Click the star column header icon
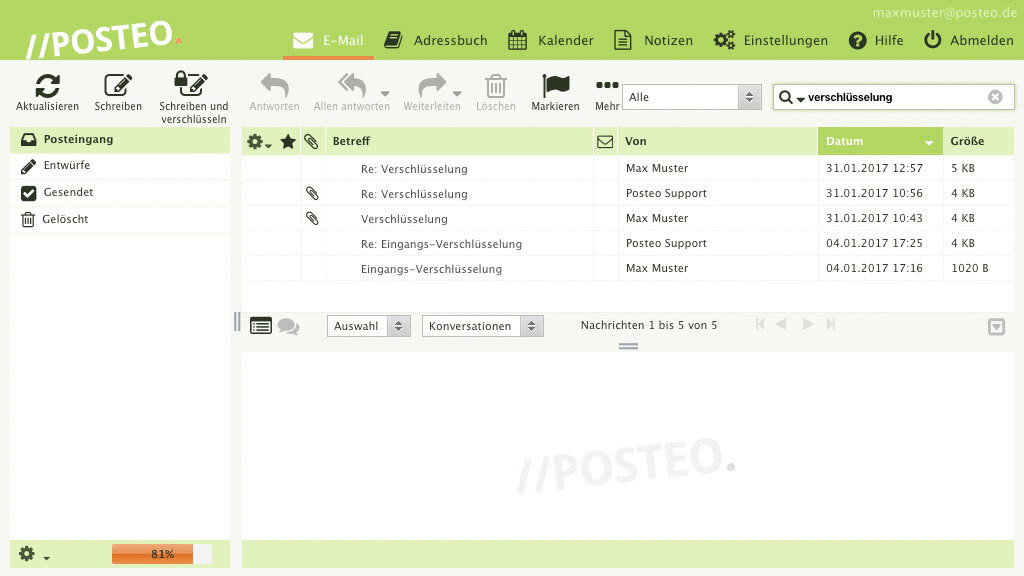 tap(288, 142)
